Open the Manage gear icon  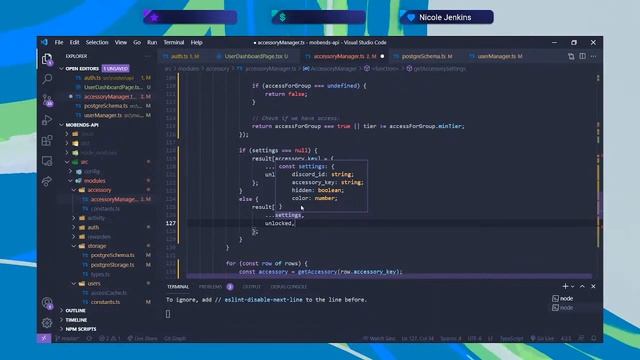tap(47, 323)
